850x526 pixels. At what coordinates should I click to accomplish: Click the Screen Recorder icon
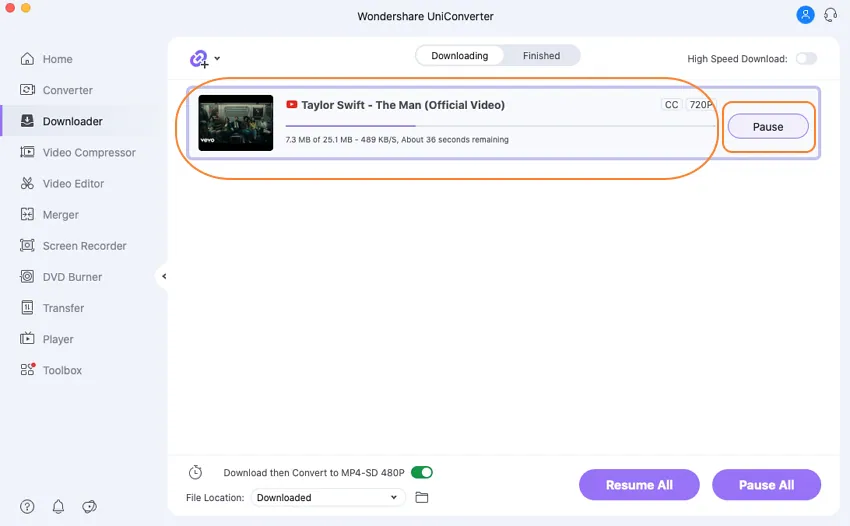[27, 246]
